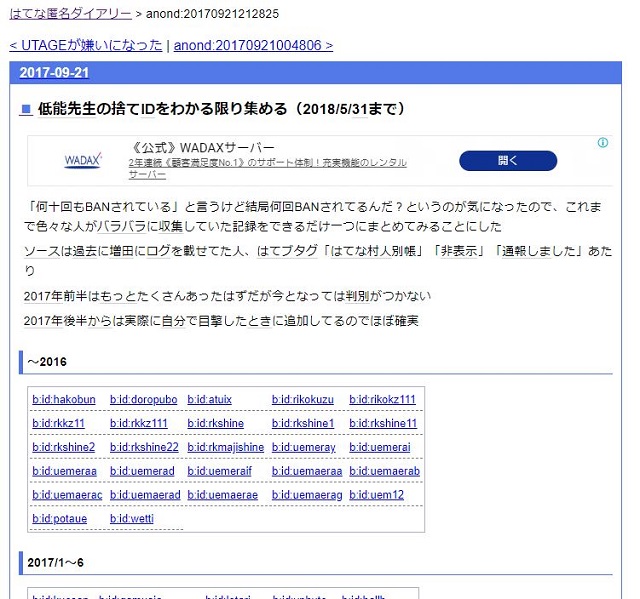Open the はてな匿名ダイアリー home link
Image resolution: width=640 pixels, height=599 pixels.
click(70, 14)
